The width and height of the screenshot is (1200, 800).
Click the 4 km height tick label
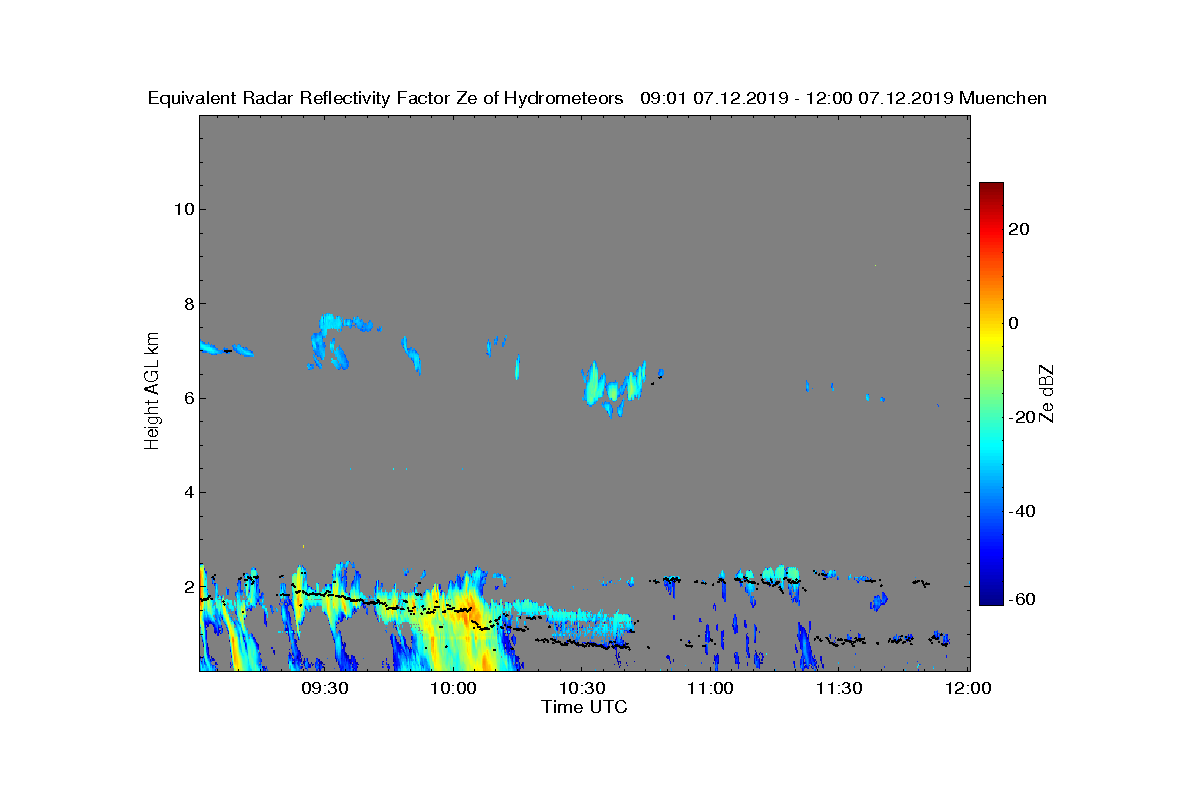click(188, 492)
